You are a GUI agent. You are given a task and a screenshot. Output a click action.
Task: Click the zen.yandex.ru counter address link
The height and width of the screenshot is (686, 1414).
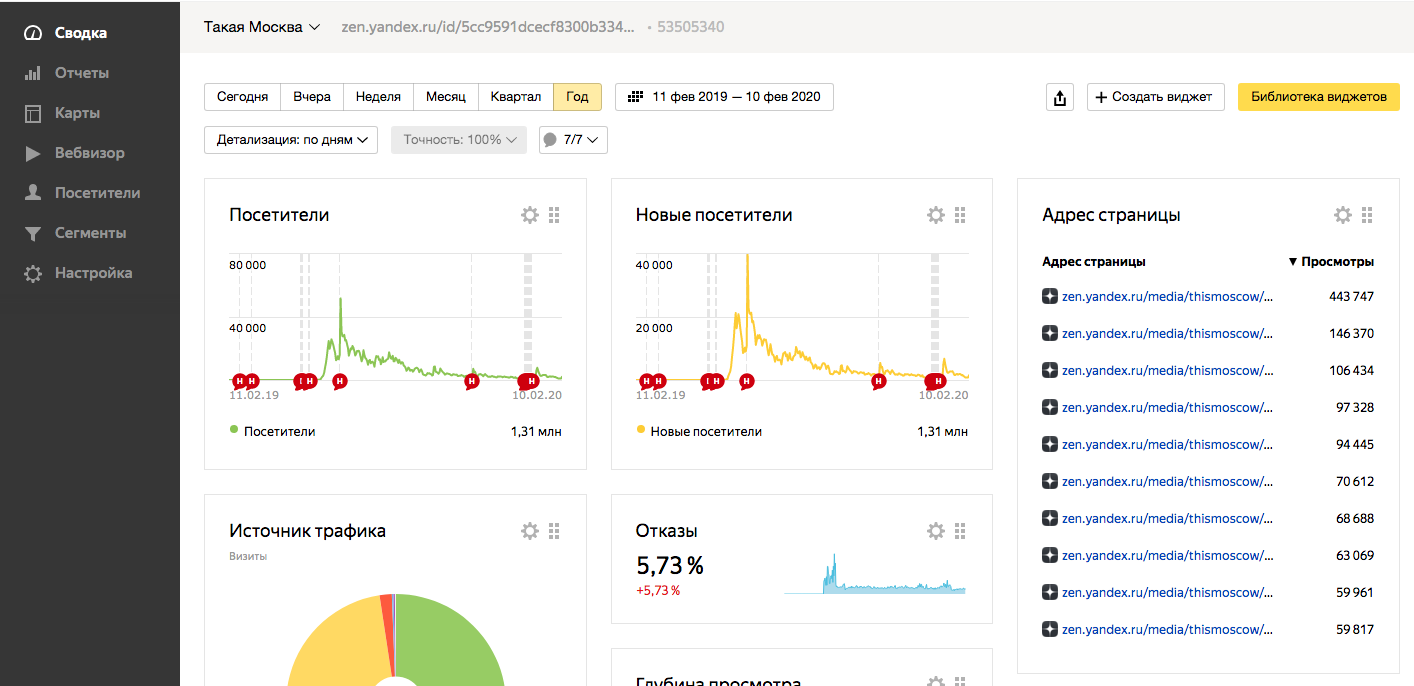(488, 27)
